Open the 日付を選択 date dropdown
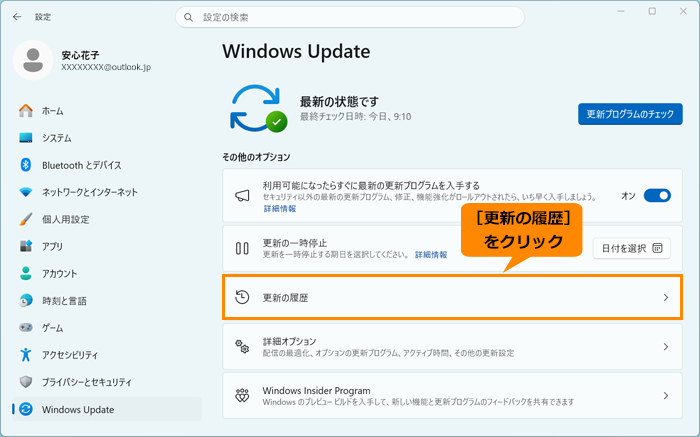The height and width of the screenshot is (437, 700). pos(632,248)
